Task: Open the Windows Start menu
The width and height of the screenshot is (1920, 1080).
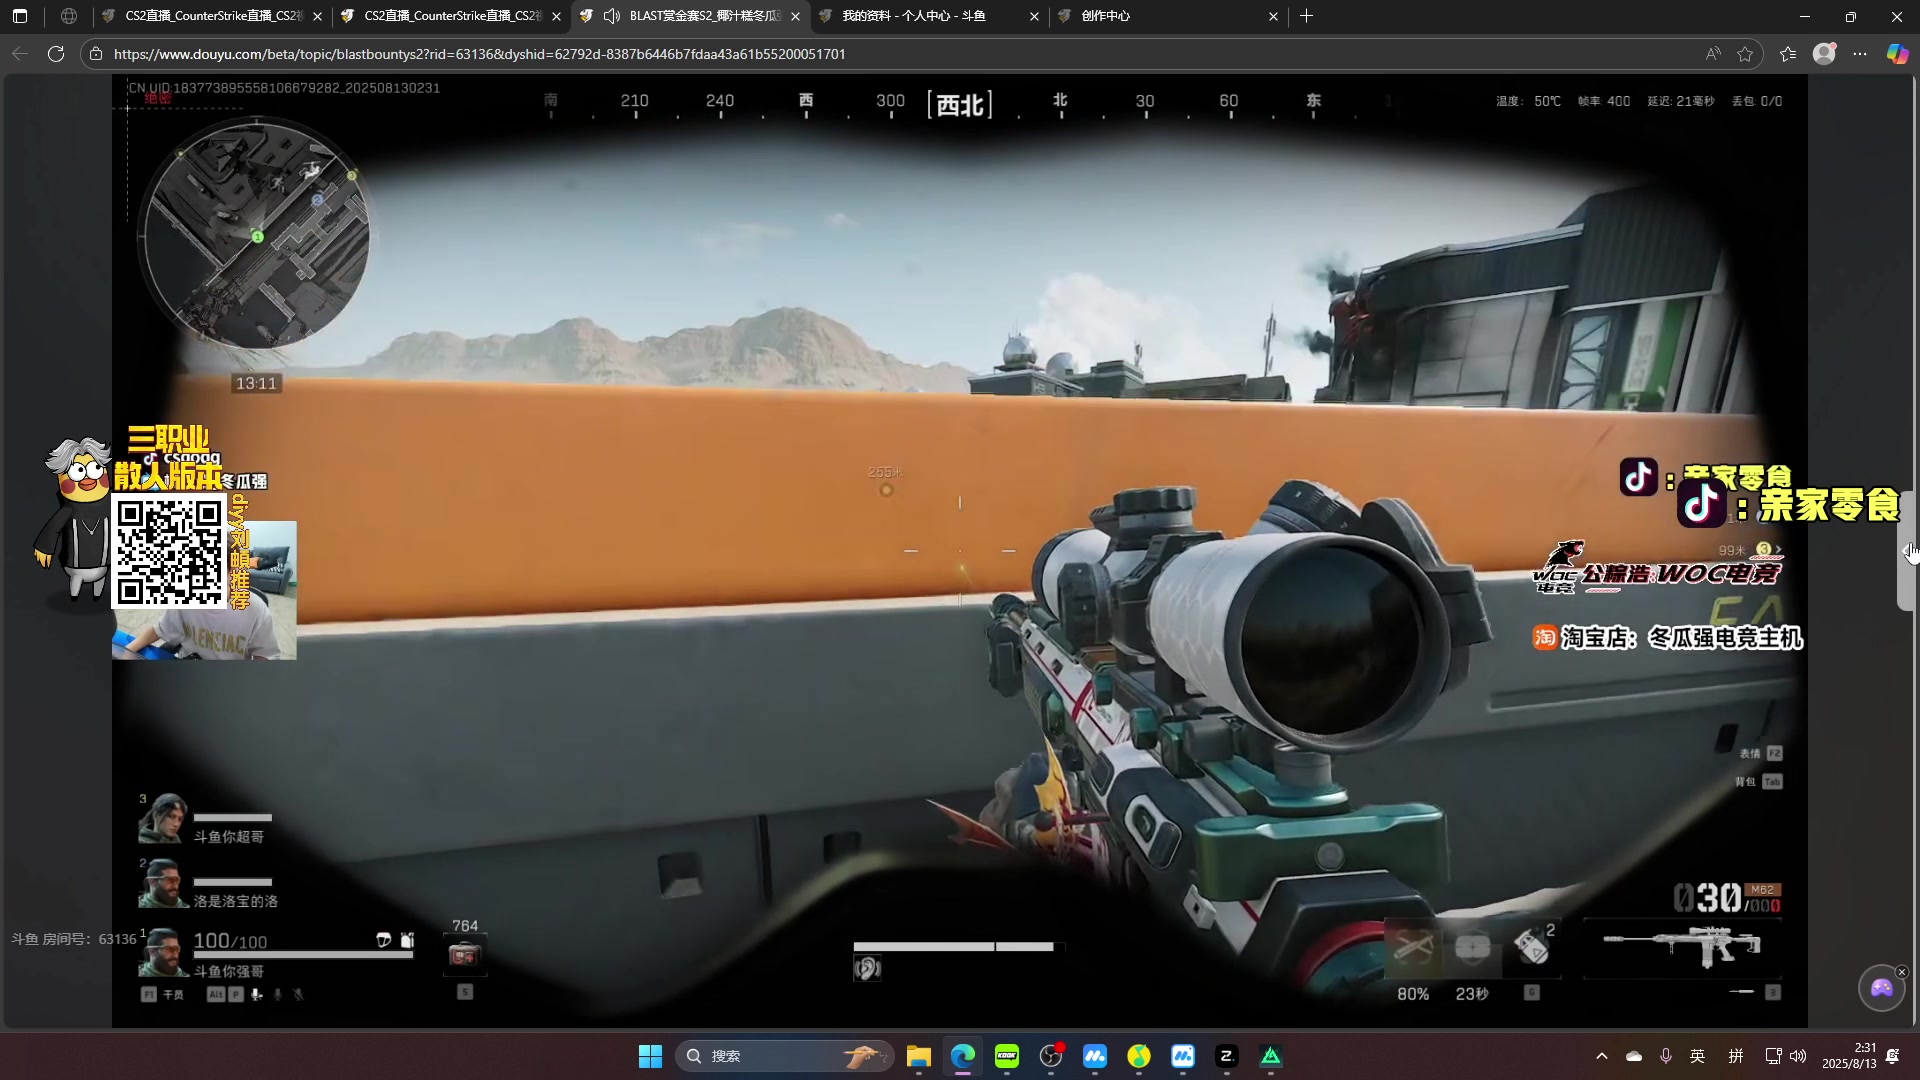Action: click(650, 1056)
